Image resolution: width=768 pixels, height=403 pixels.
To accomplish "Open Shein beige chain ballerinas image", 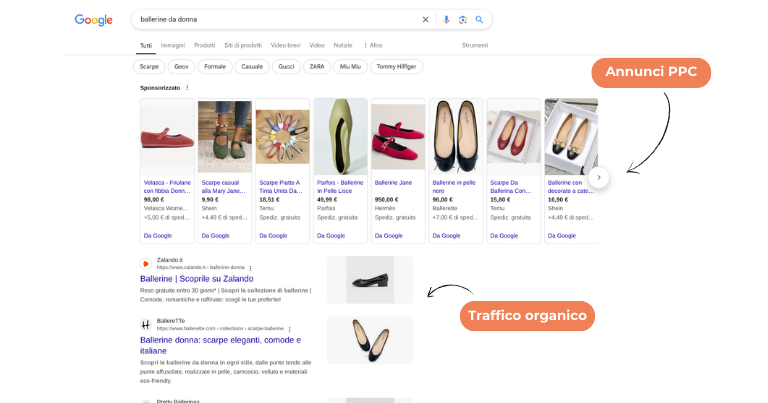I will pos(571,137).
